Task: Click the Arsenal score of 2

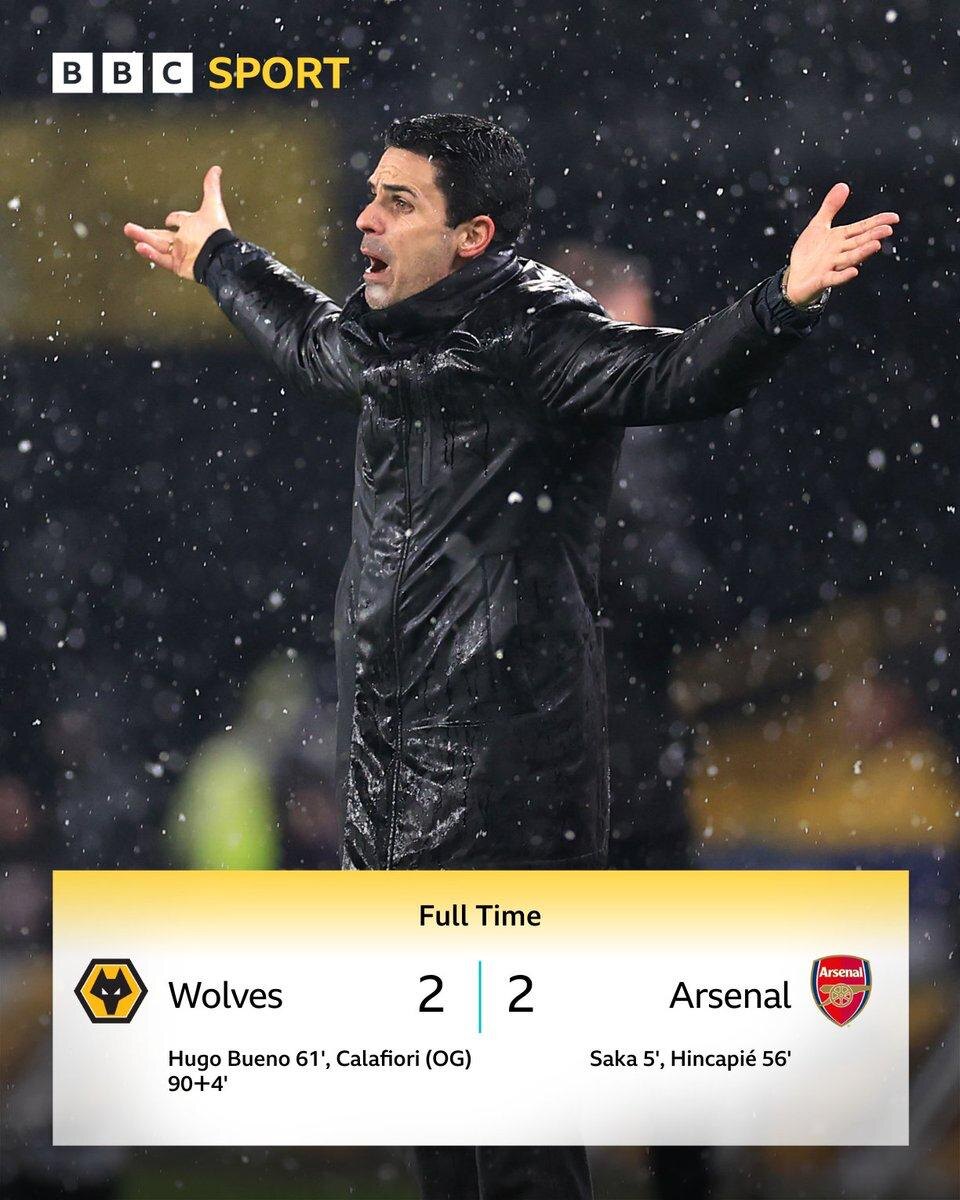Action: point(520,995)
